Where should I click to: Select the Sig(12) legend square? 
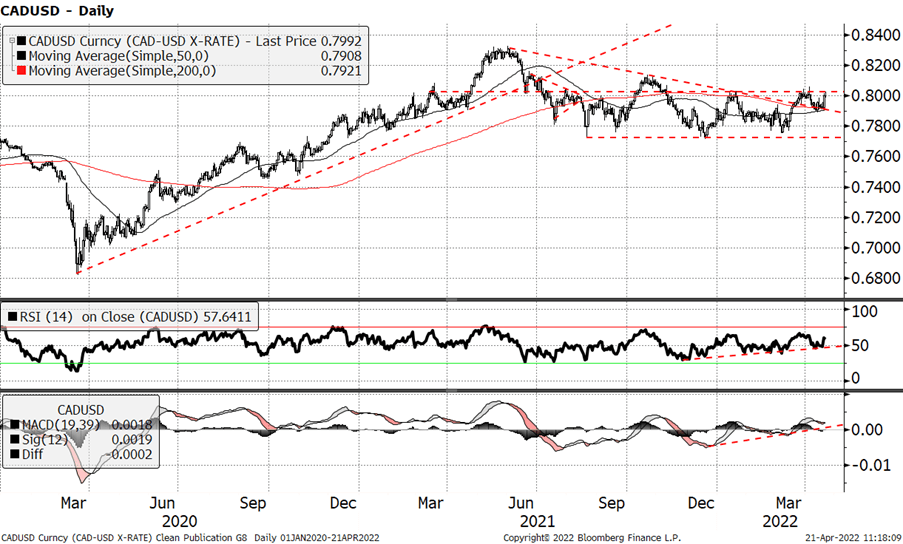point(15,440)
